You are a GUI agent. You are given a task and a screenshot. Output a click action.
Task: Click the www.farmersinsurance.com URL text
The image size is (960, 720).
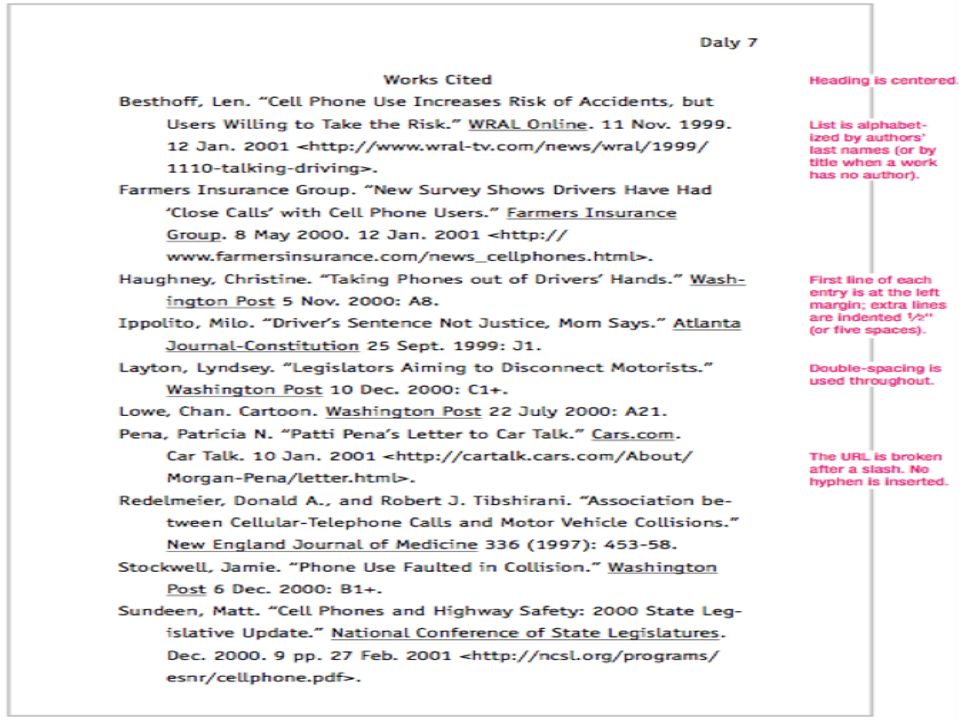tap(408, 257)
